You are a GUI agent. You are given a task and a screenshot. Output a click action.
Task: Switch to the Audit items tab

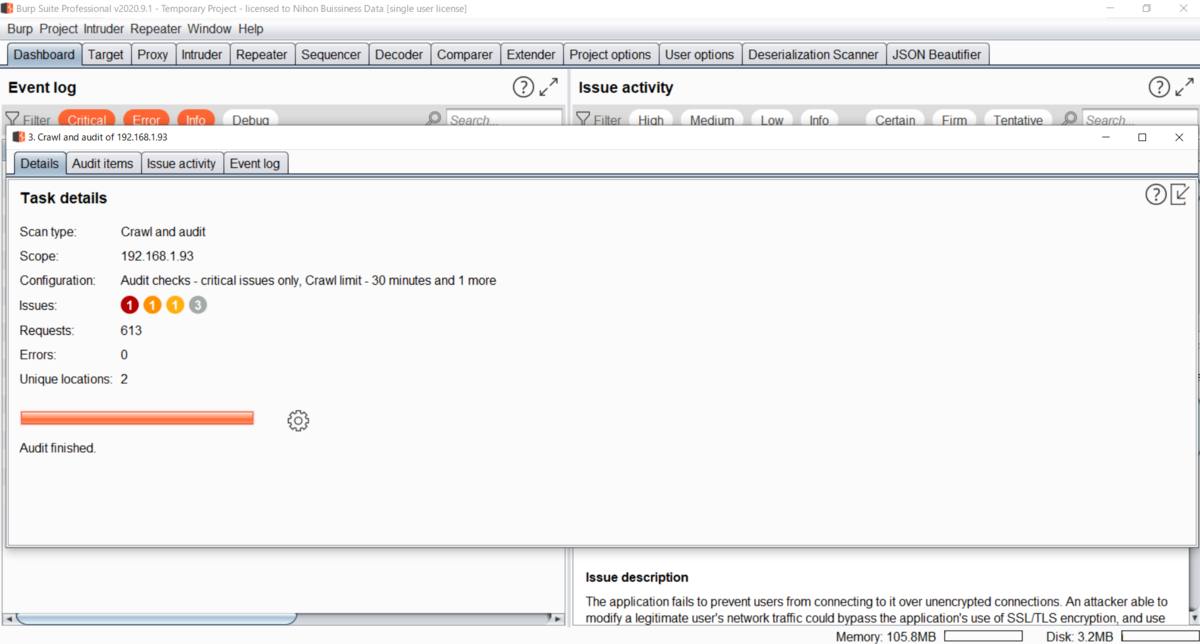[103, 163]
